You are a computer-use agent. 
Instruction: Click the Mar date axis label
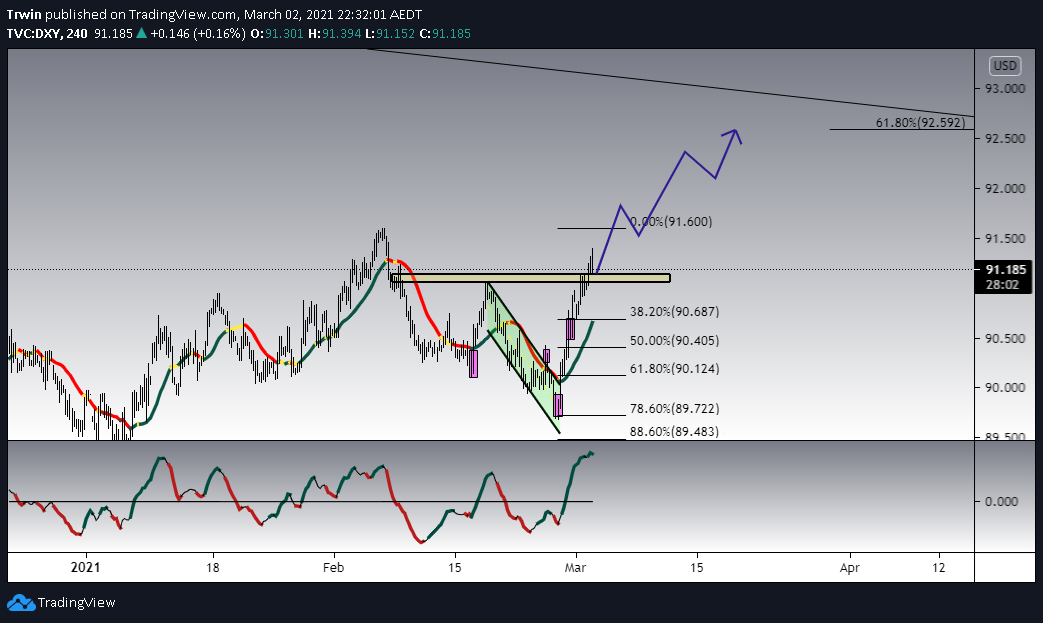coord(575,567)
